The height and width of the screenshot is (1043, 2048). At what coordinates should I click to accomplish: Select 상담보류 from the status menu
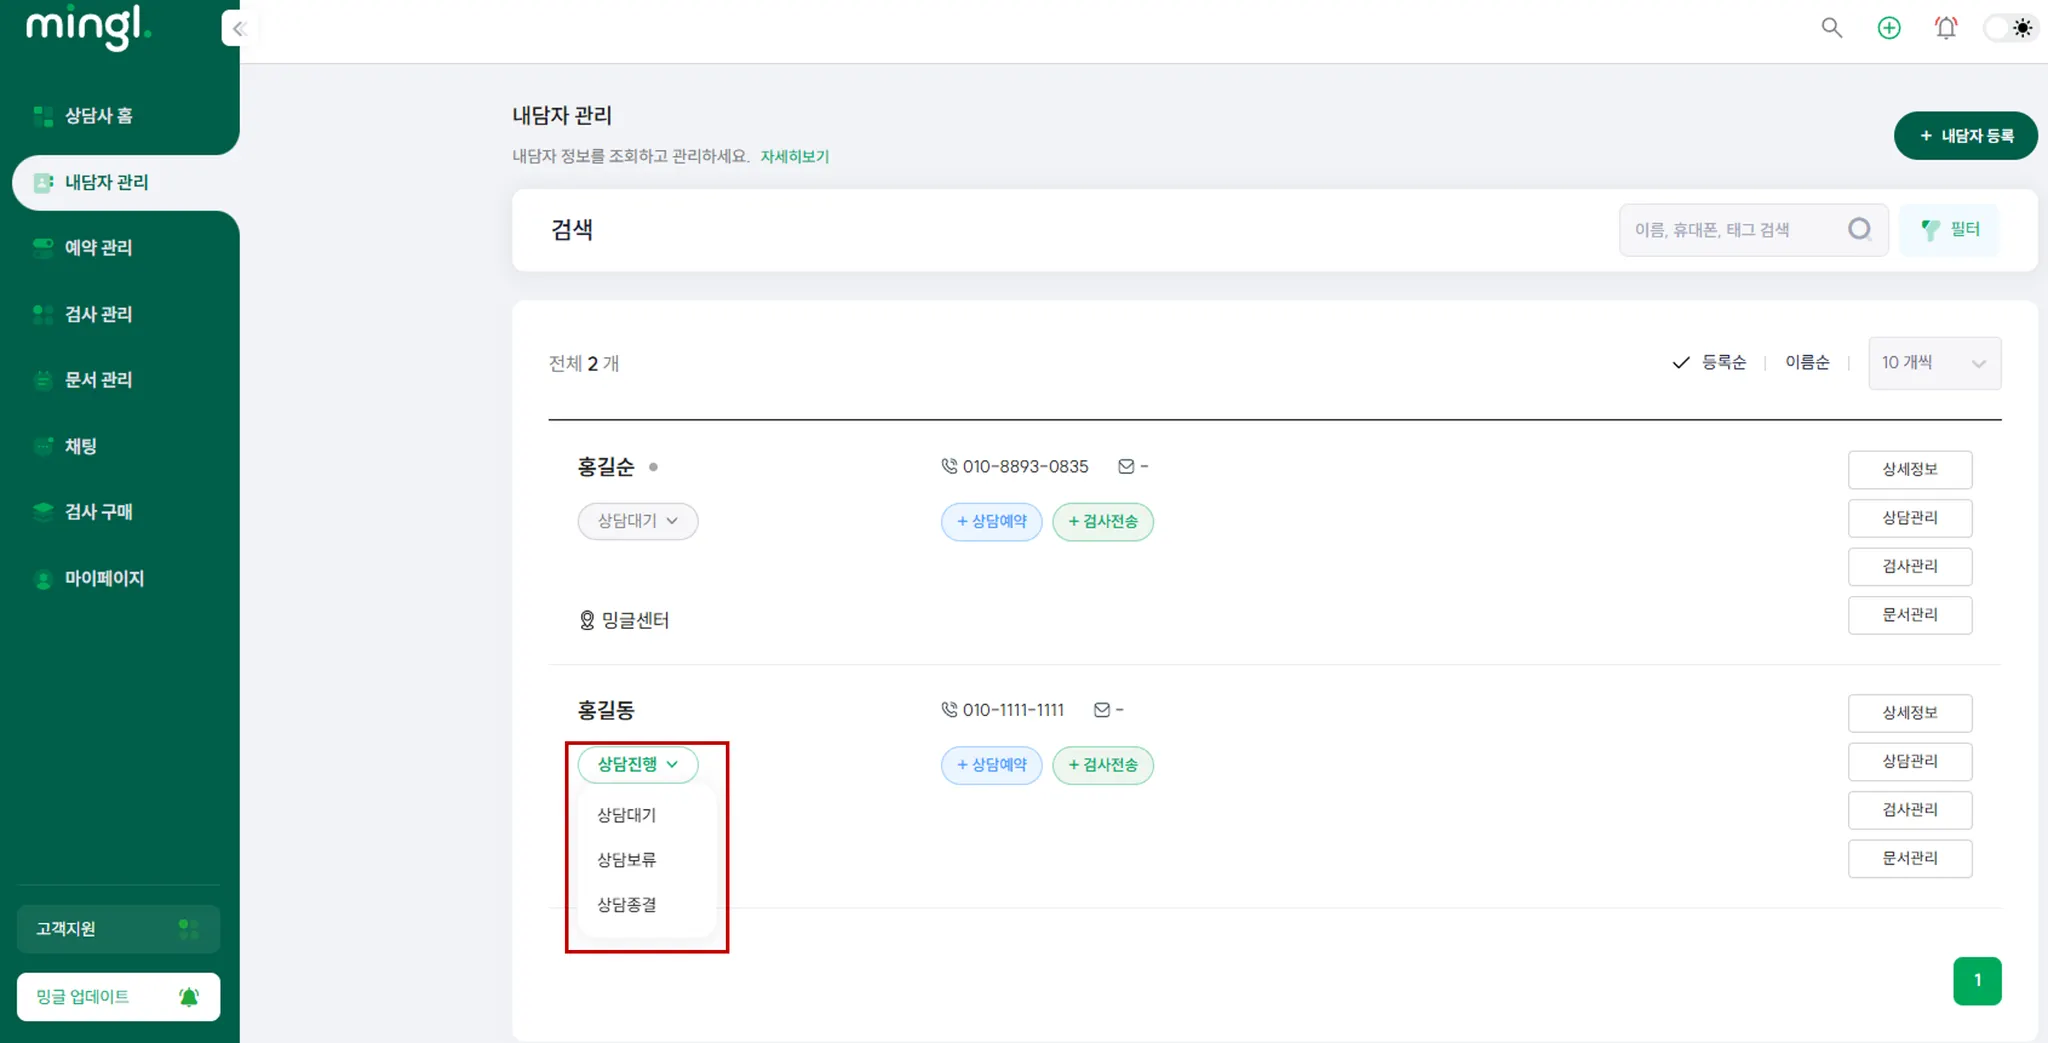pos(627,860)
